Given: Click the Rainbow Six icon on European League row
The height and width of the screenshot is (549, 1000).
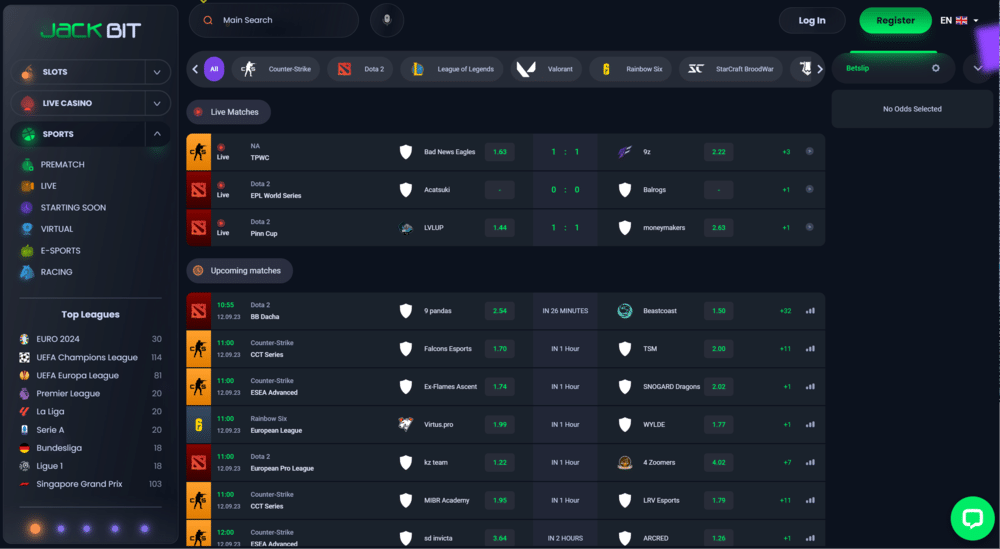Looking at the screenshot, I should pos(198,425).
